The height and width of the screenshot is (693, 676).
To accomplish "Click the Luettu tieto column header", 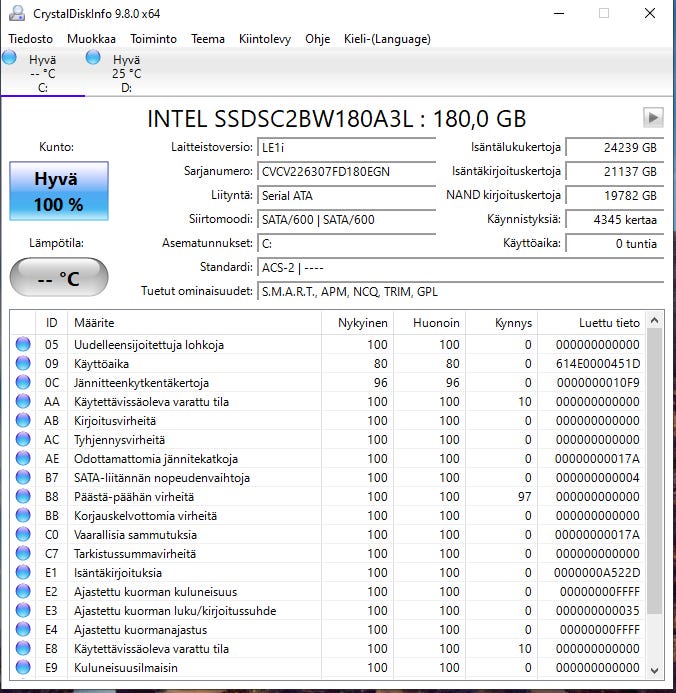I will pyautogui.click(x=592, y=323).
